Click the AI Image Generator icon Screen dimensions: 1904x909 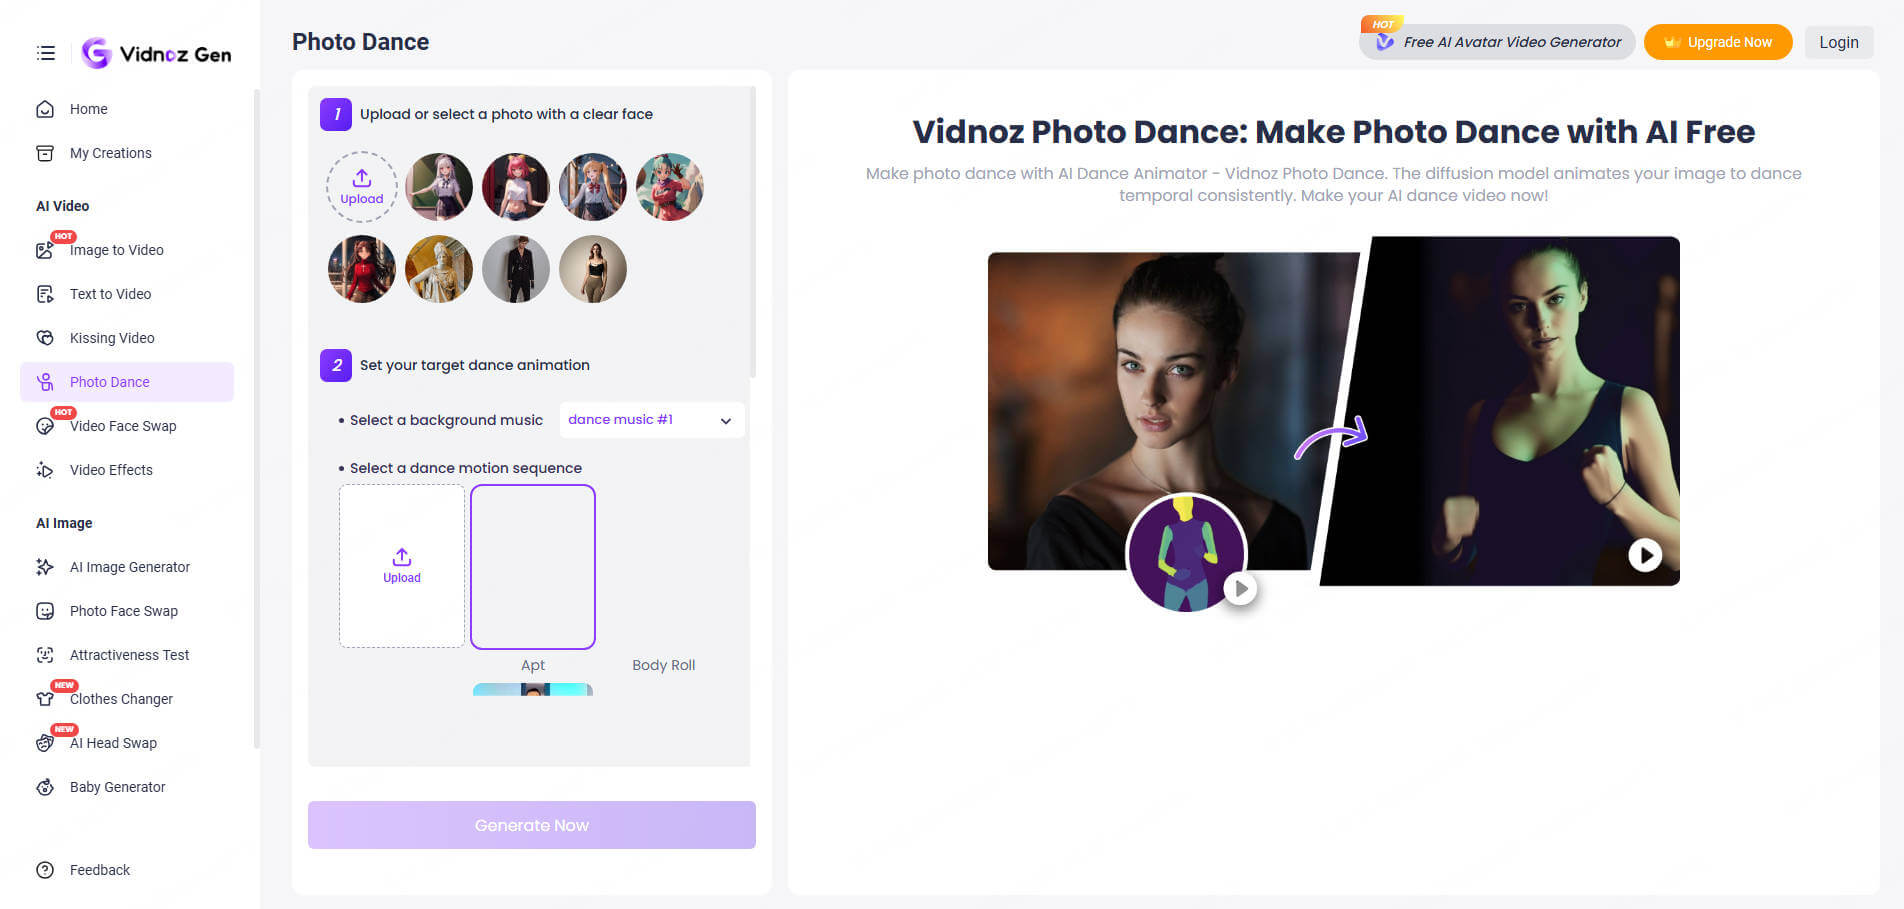45,567
